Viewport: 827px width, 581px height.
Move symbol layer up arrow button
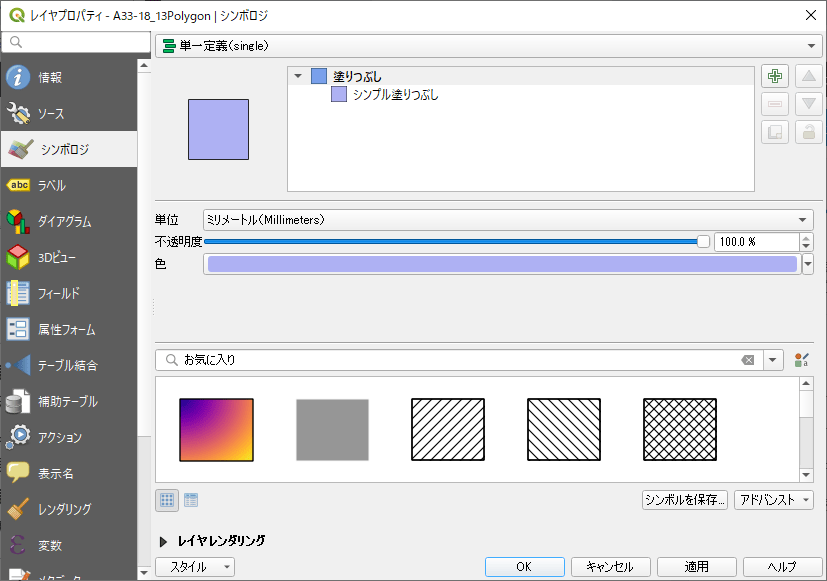[809, 76]
